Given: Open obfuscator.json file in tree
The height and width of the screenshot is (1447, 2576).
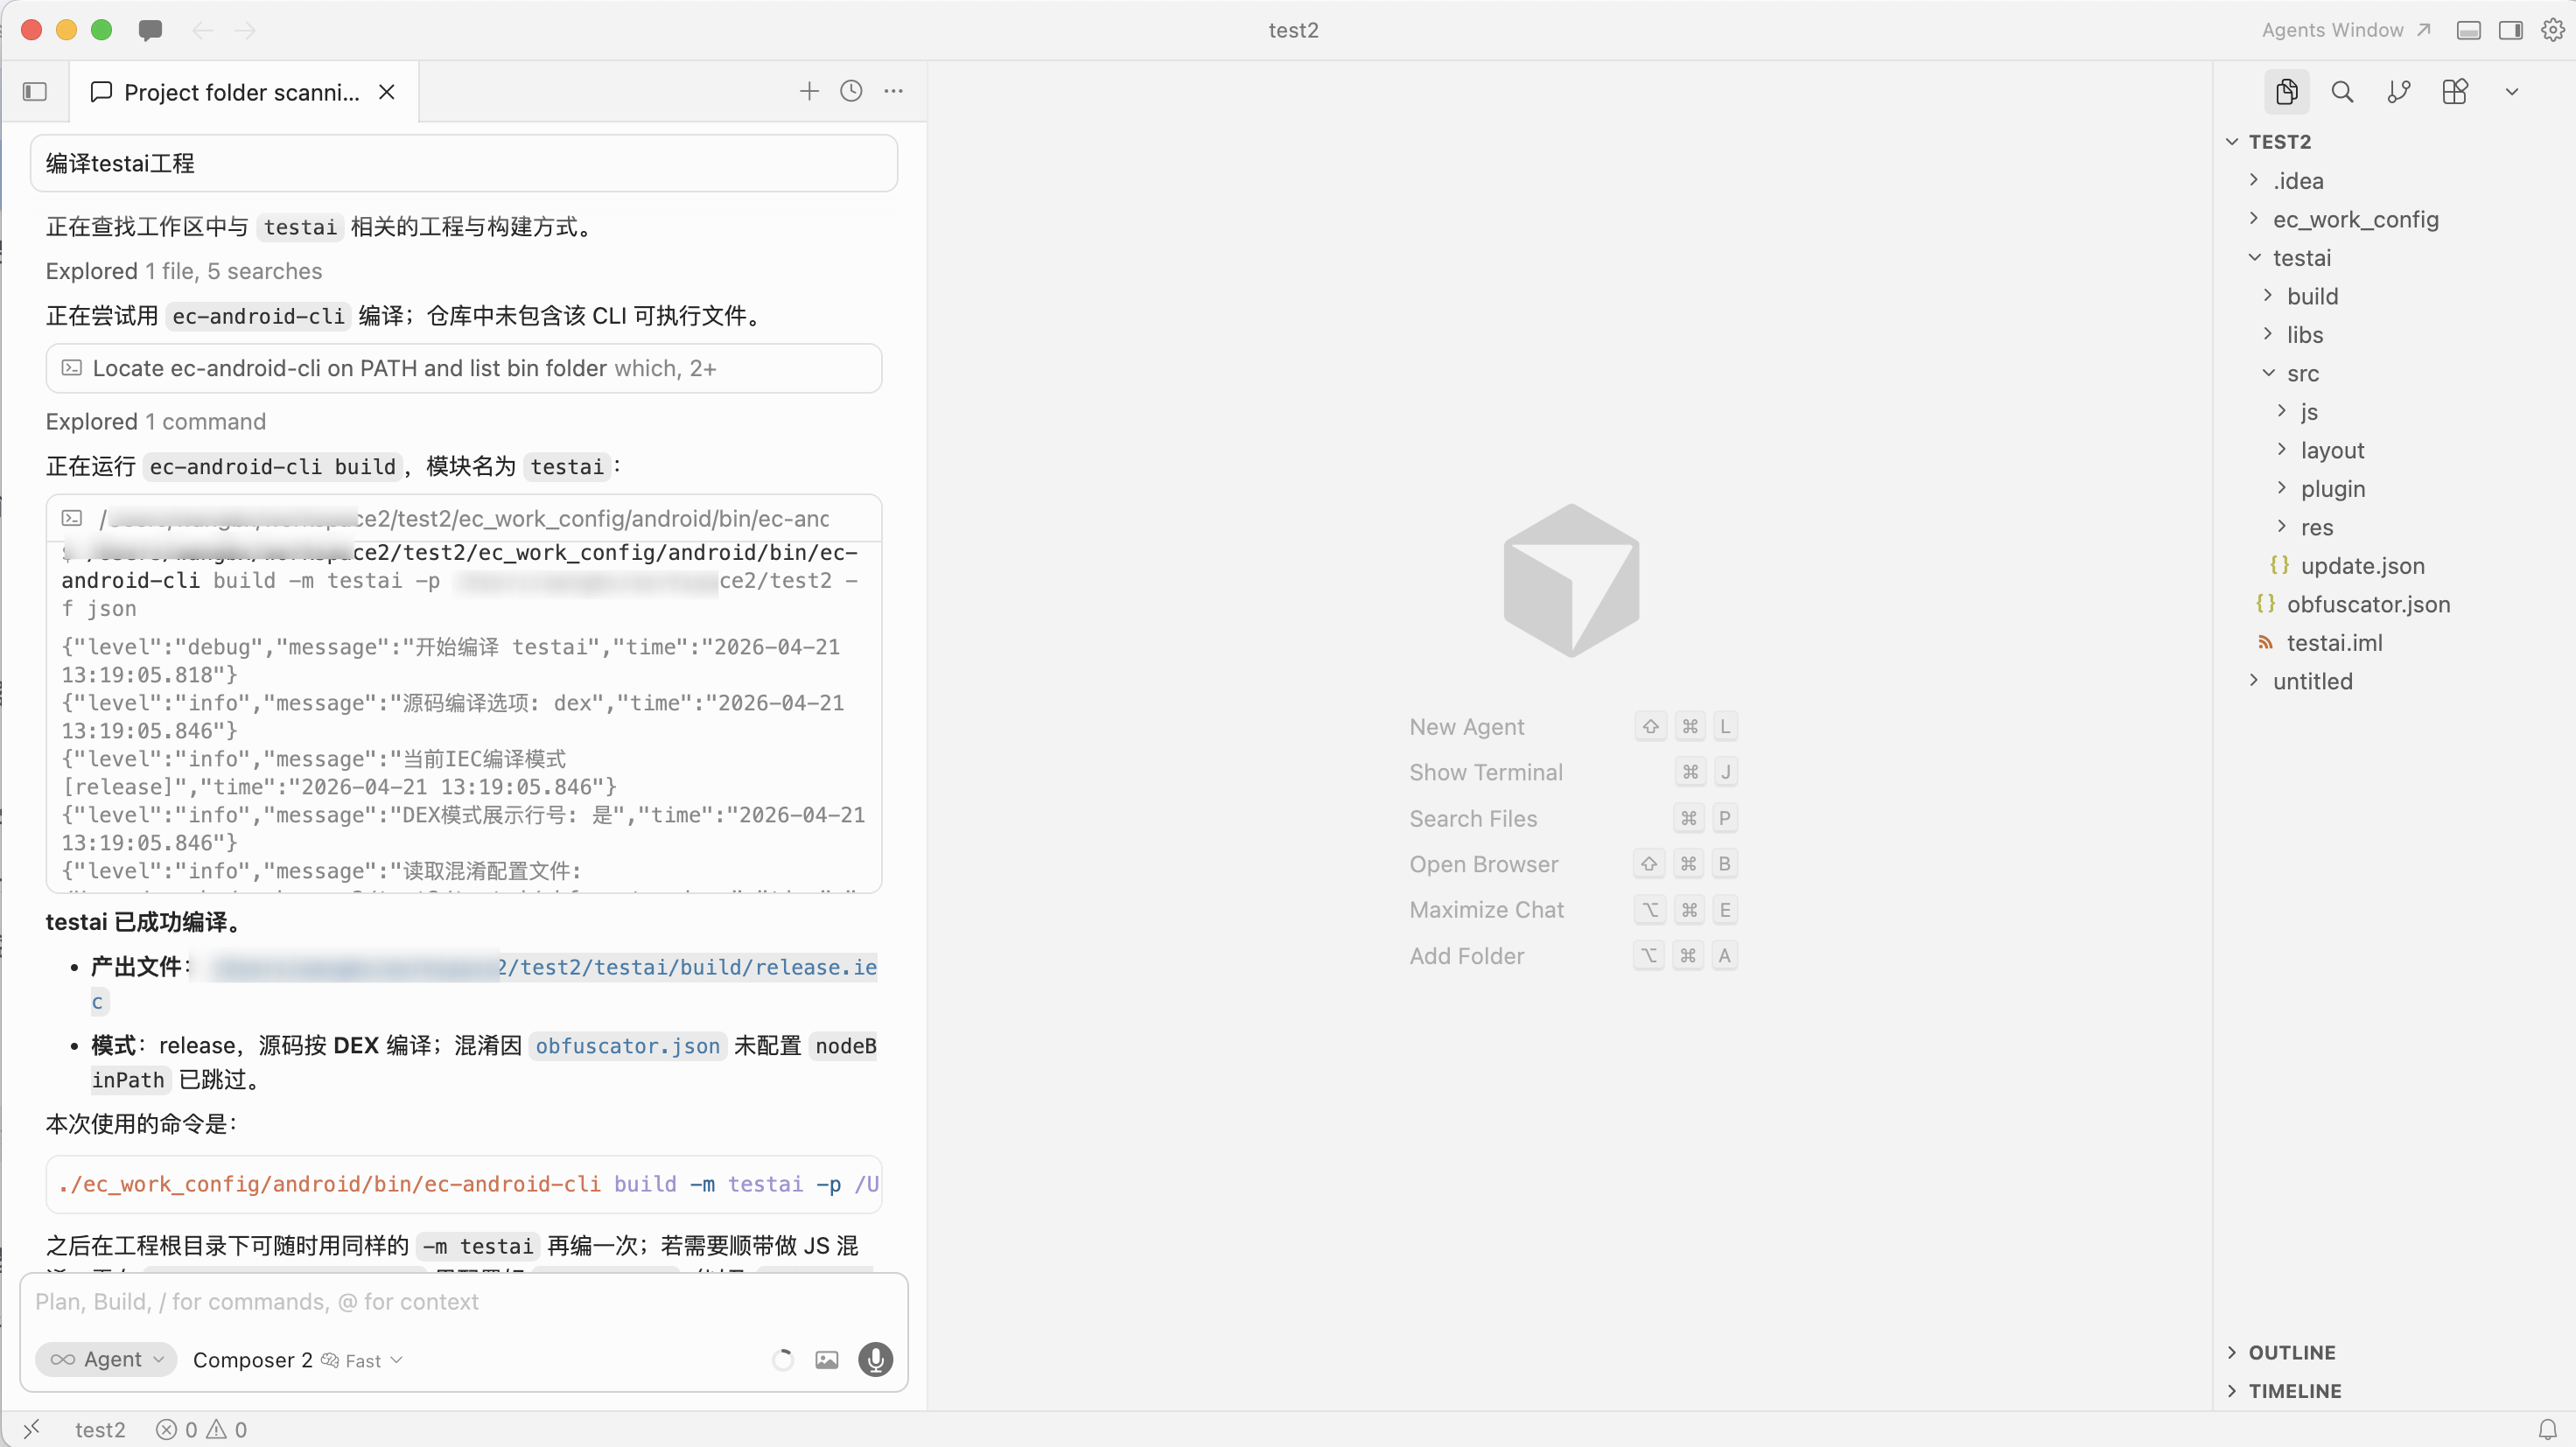Looking at the screenshot, I should pos(2368,604).
